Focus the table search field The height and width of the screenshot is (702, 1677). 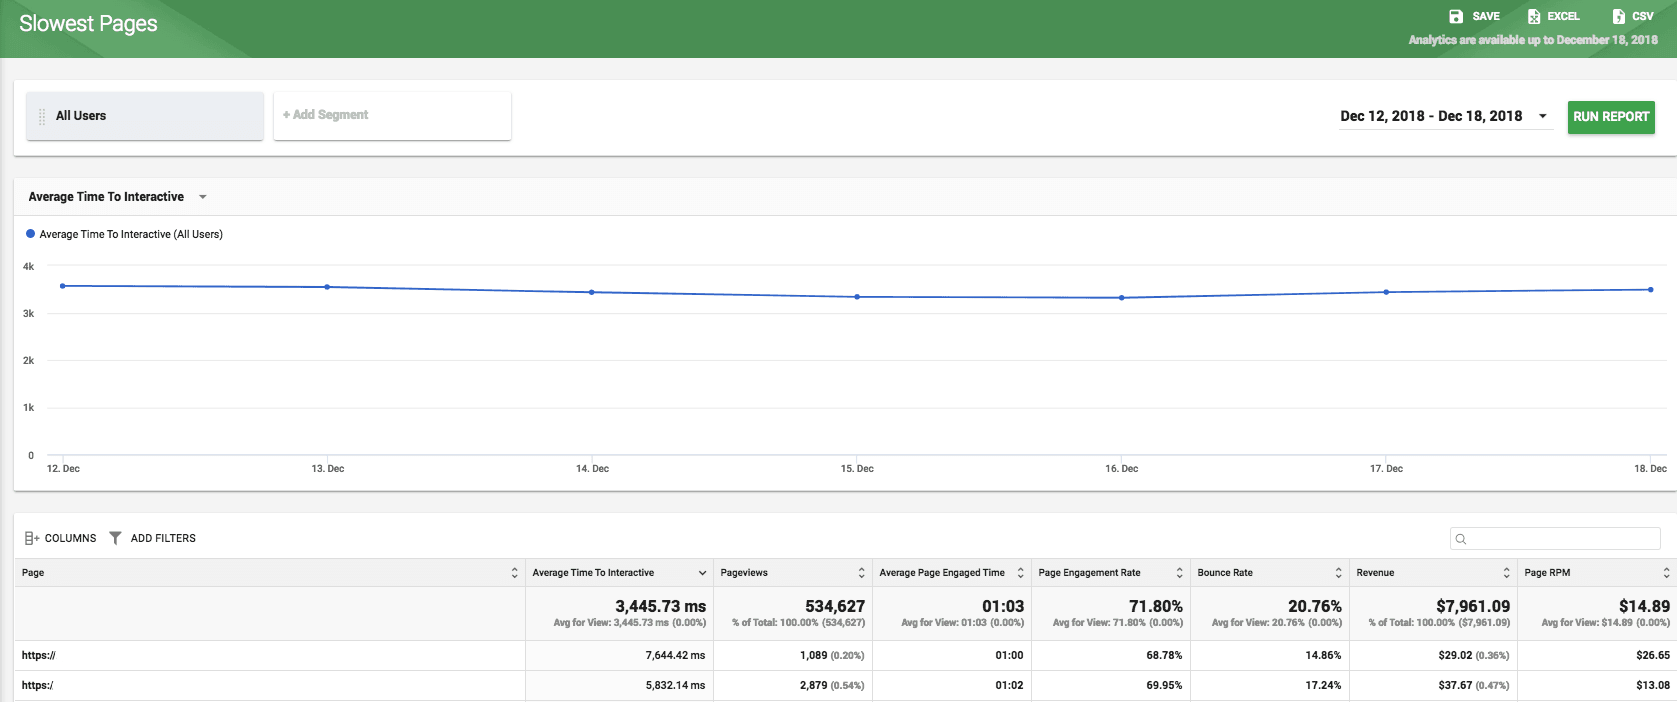(x=1555, y=539)
